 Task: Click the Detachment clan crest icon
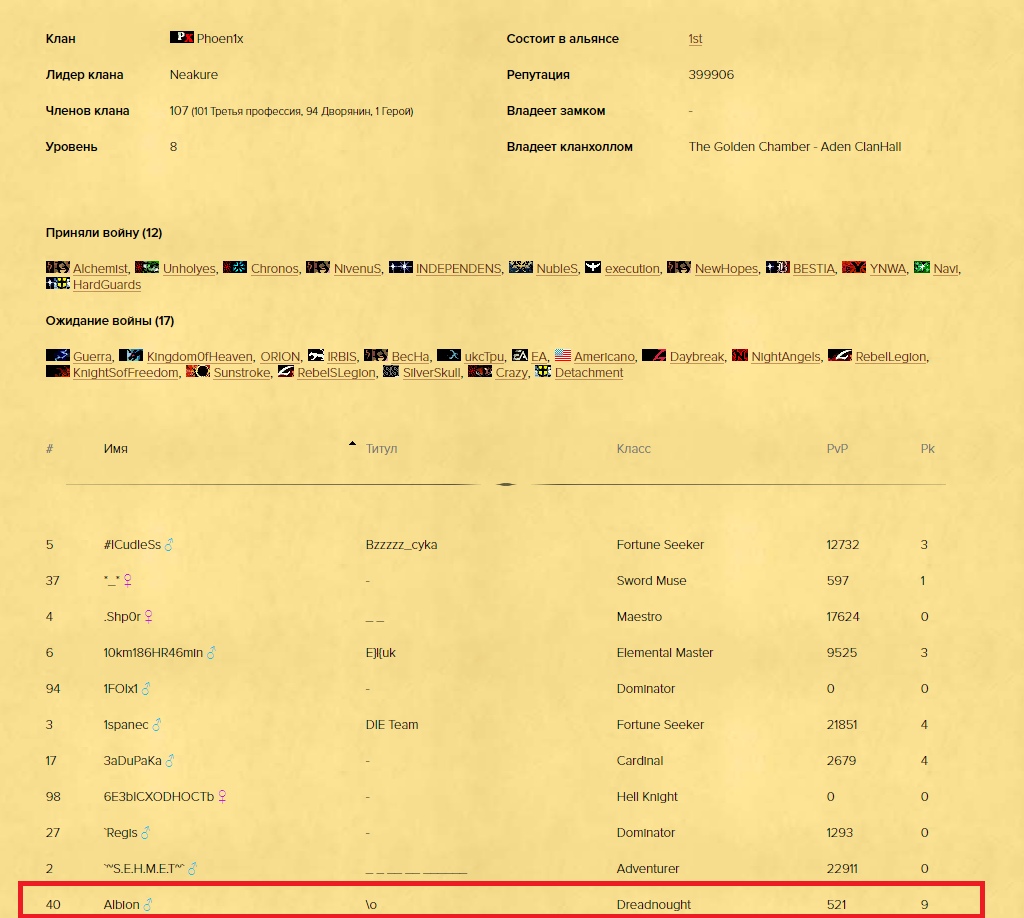click(x=543, y=372)
